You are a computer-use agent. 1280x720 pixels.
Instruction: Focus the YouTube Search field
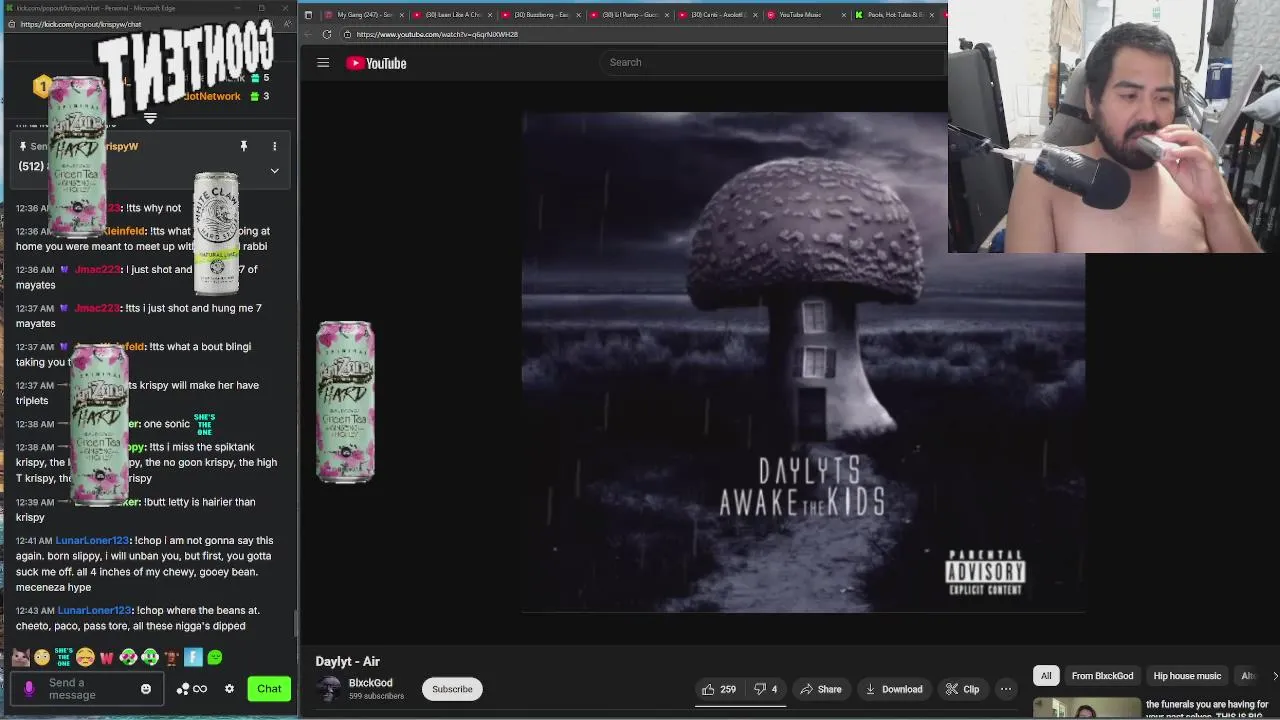(772, 62)
